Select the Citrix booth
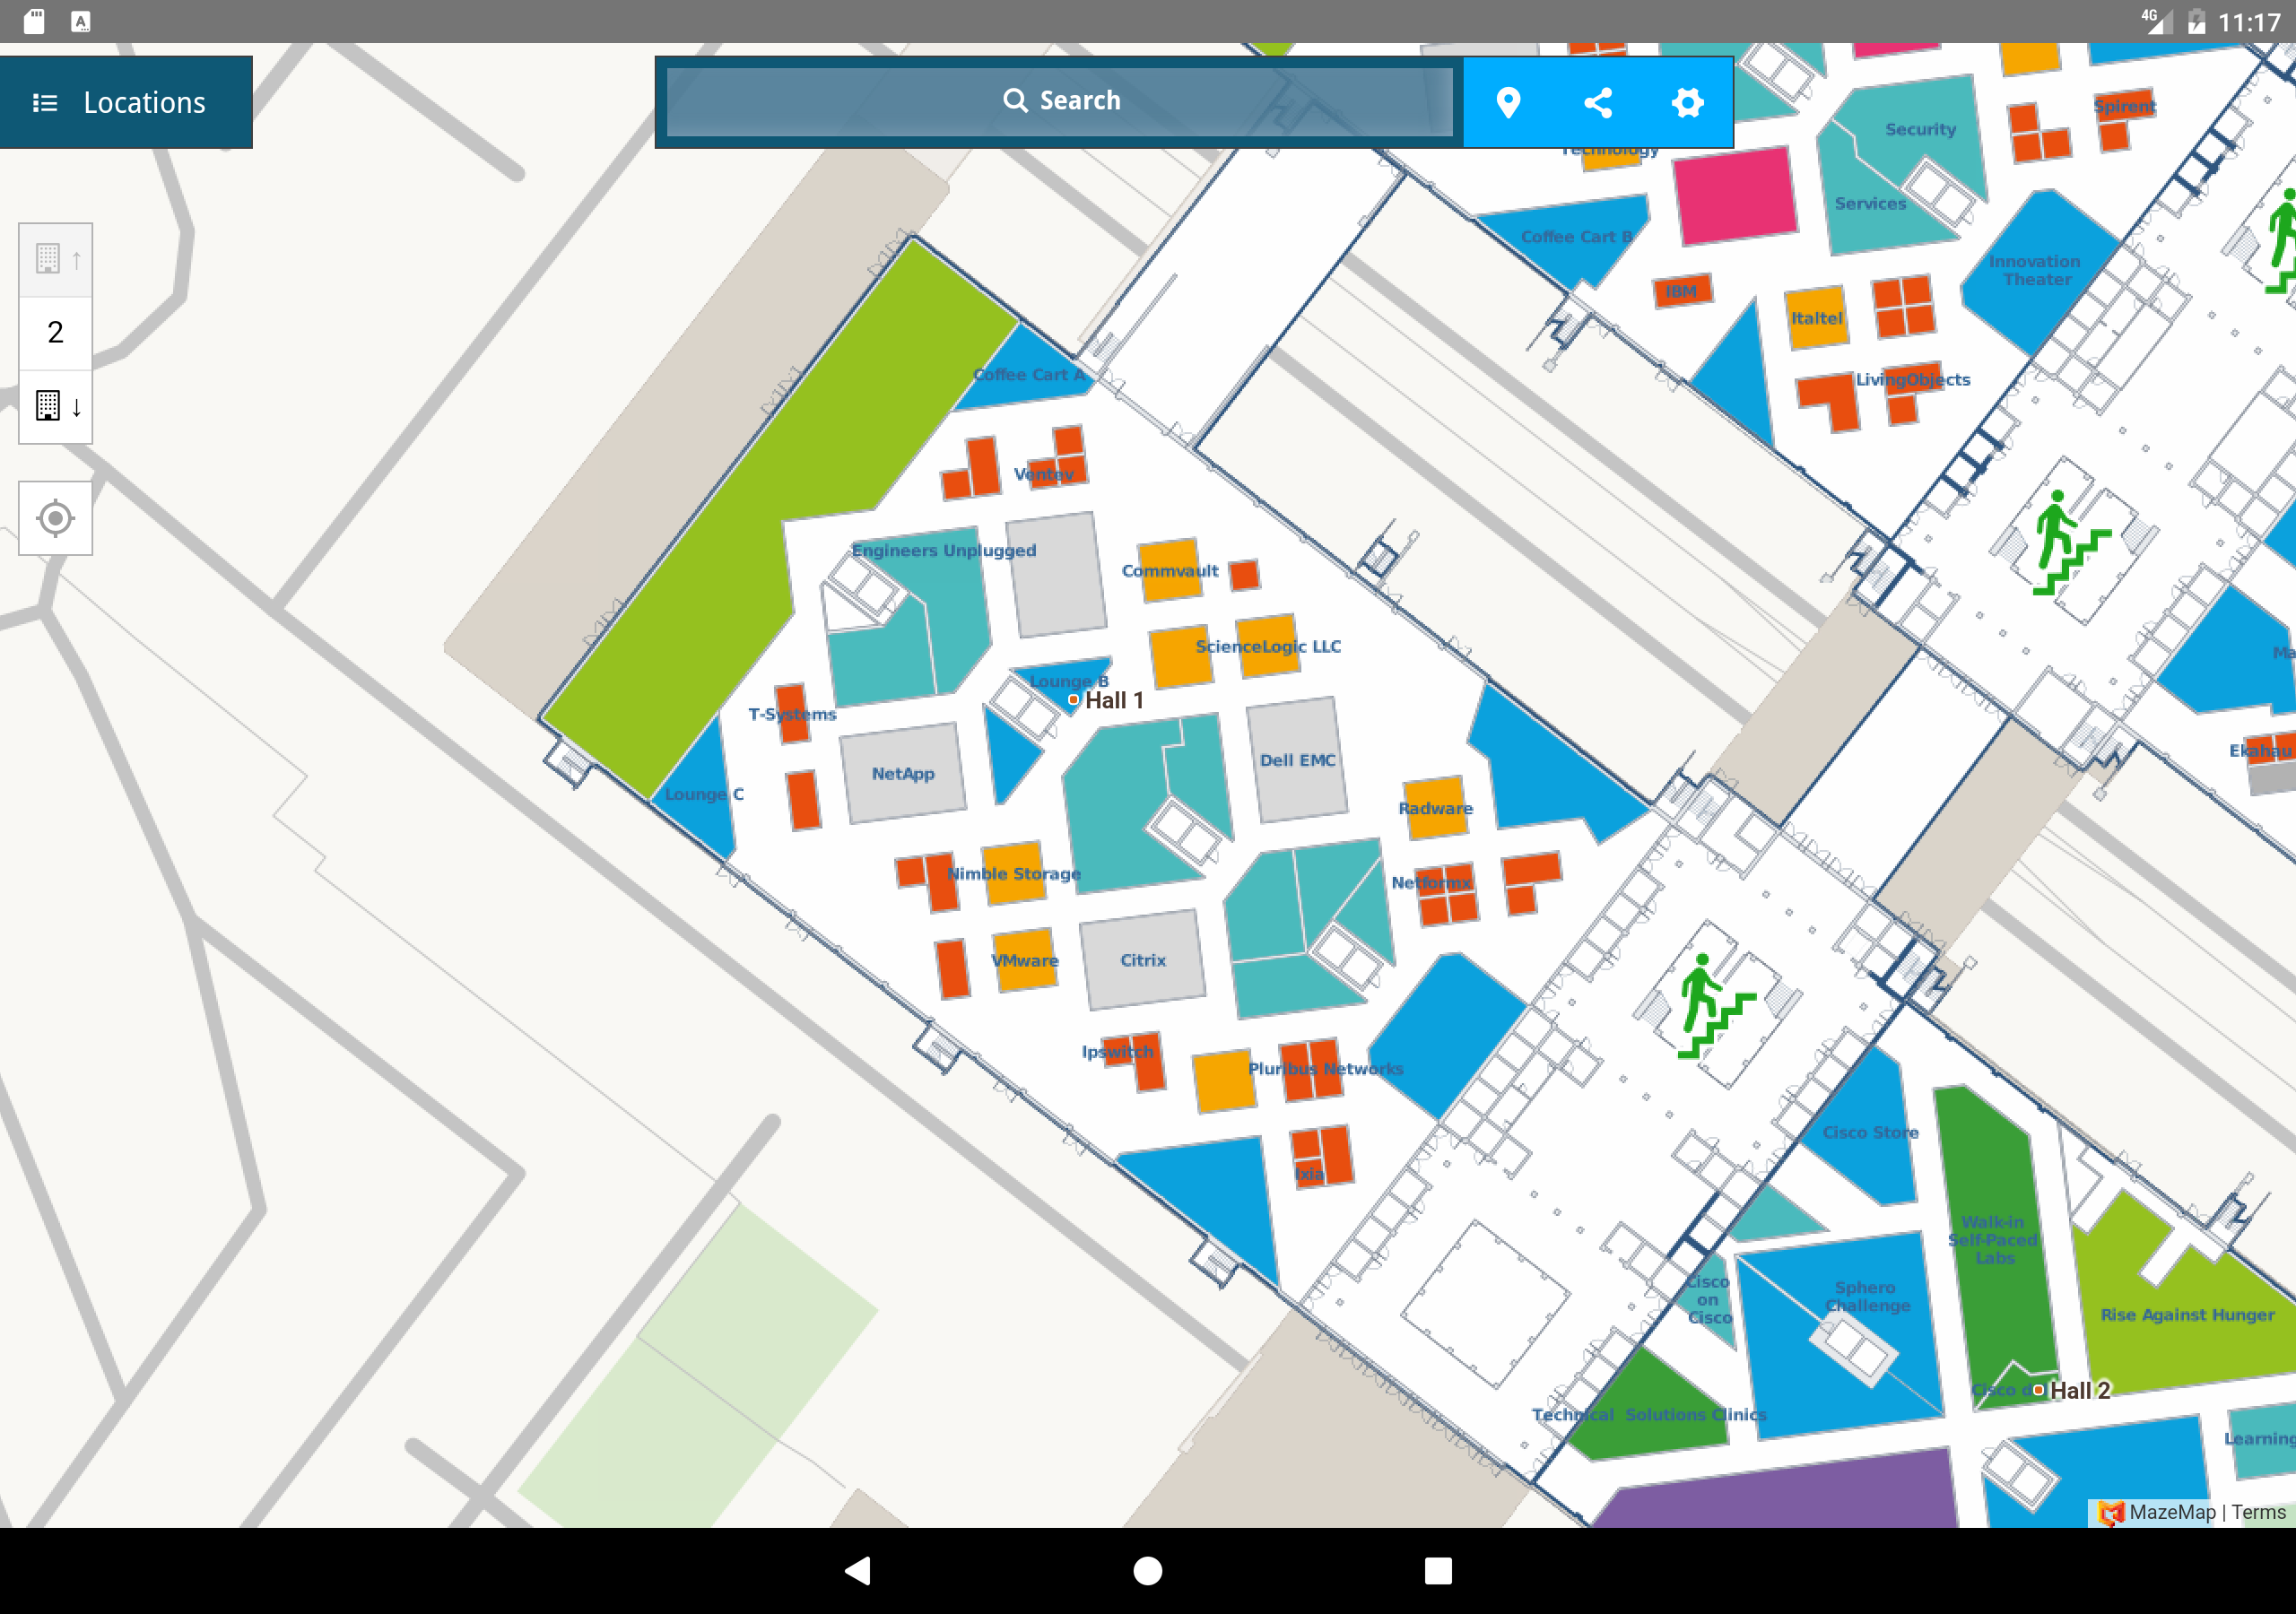The height and width of the screenshot is (1614, 2296). pyautogui.click(x=1142, y=960)
